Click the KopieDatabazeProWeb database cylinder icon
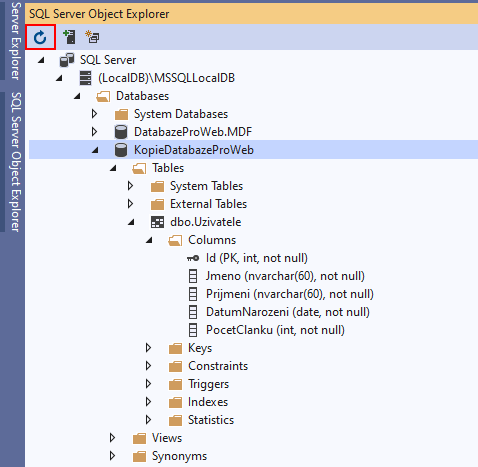 pos(121,150)
